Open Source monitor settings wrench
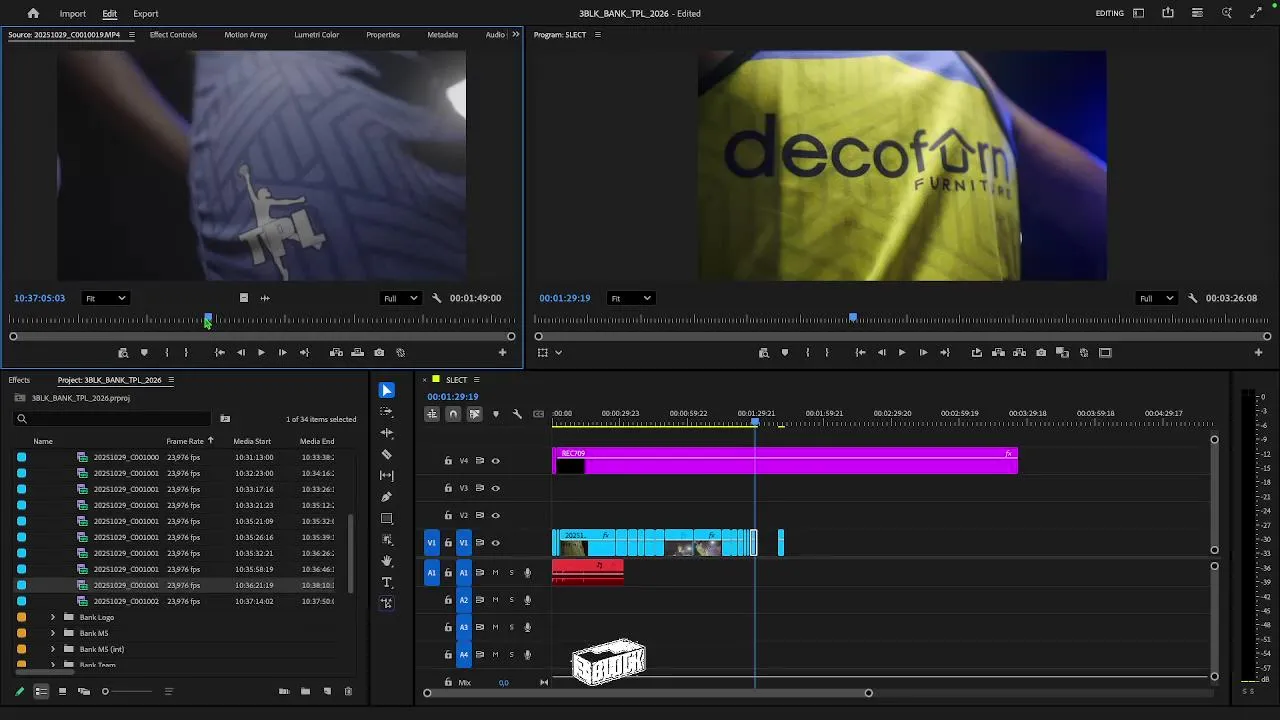Viewport: 1280px width, 720px height. pyautogui.click(x=436, y=298)
